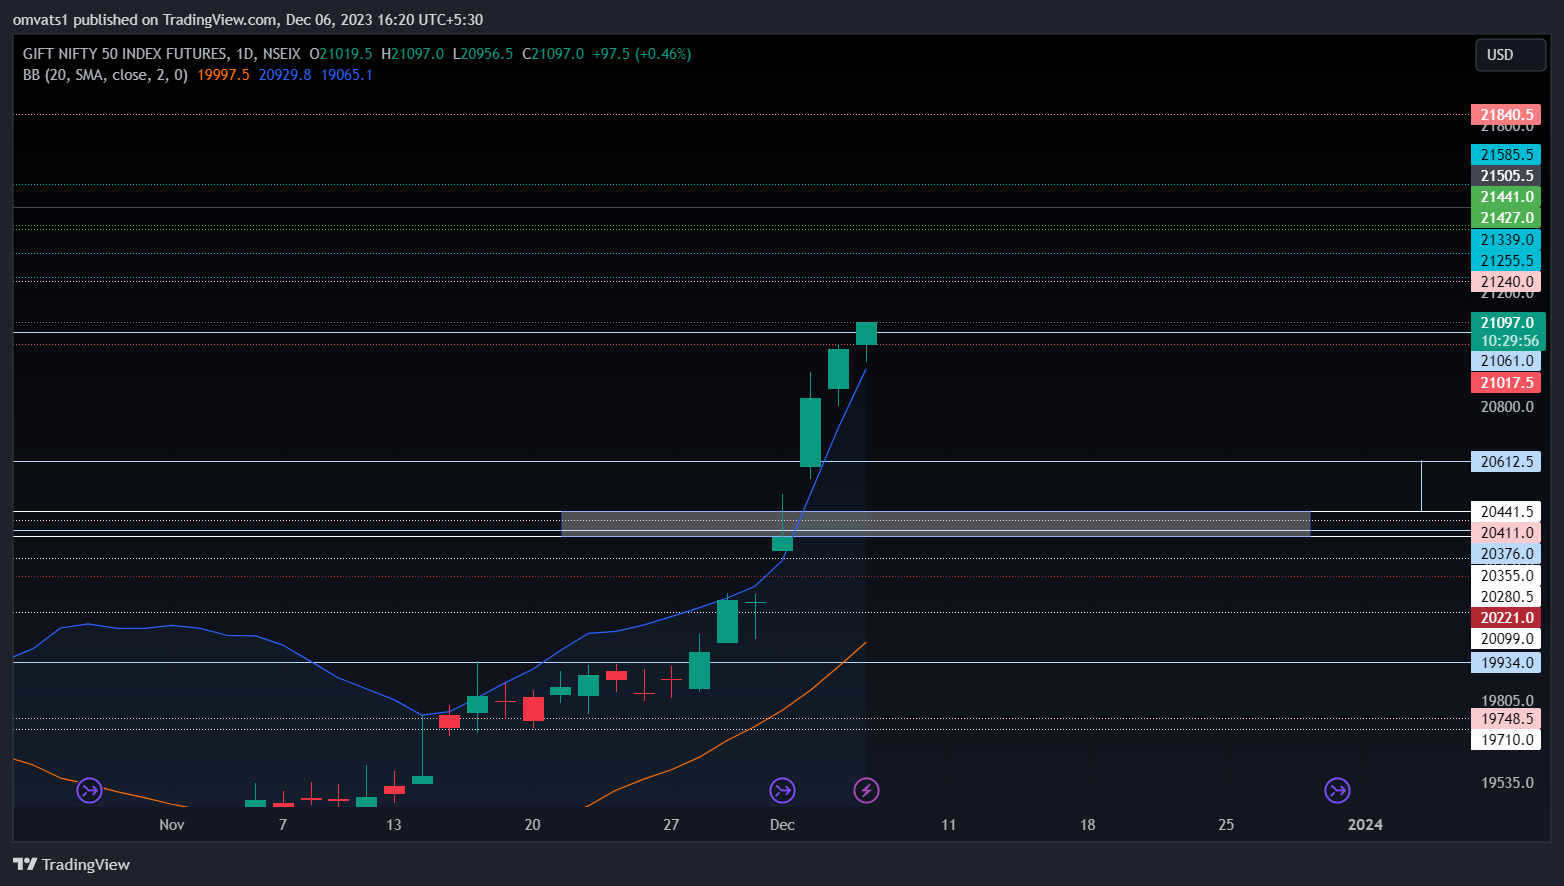Click the event icon near 2024
1564x886 pixels.
[x=1337, y=791]
